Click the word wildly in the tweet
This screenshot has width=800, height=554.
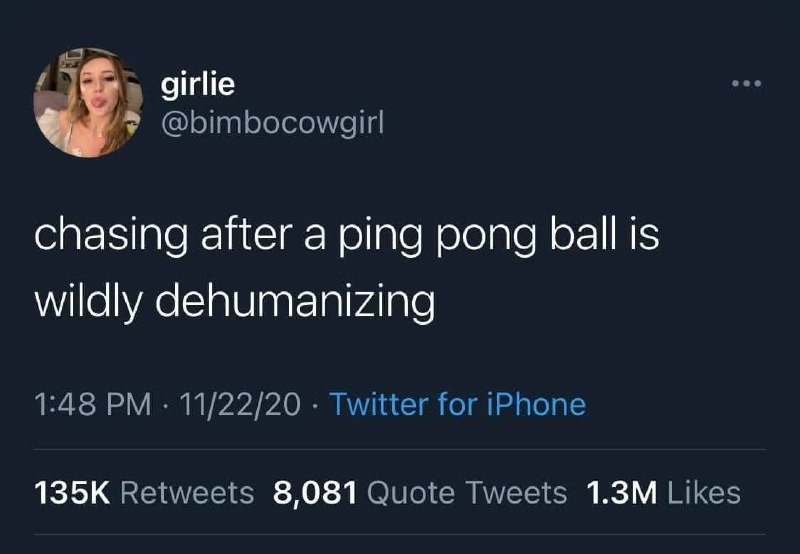88,301
